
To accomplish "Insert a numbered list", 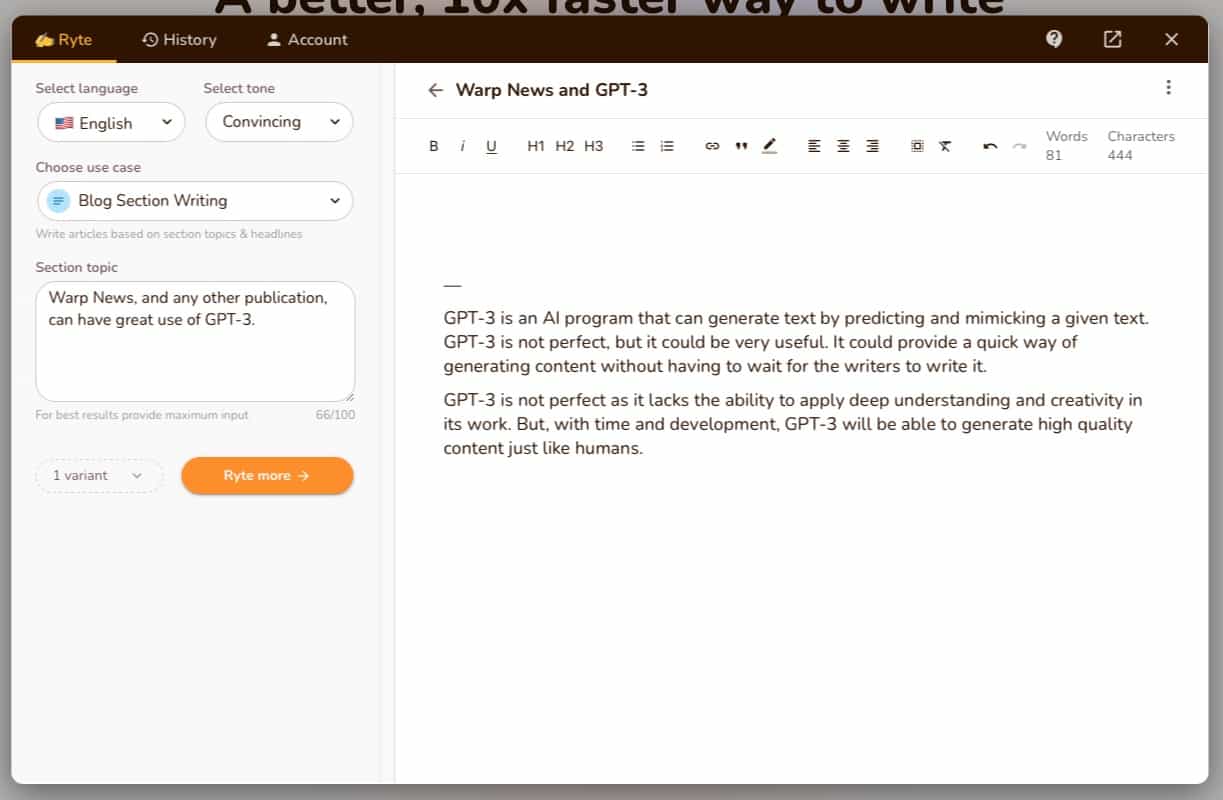I will click(x=667, y=146).
